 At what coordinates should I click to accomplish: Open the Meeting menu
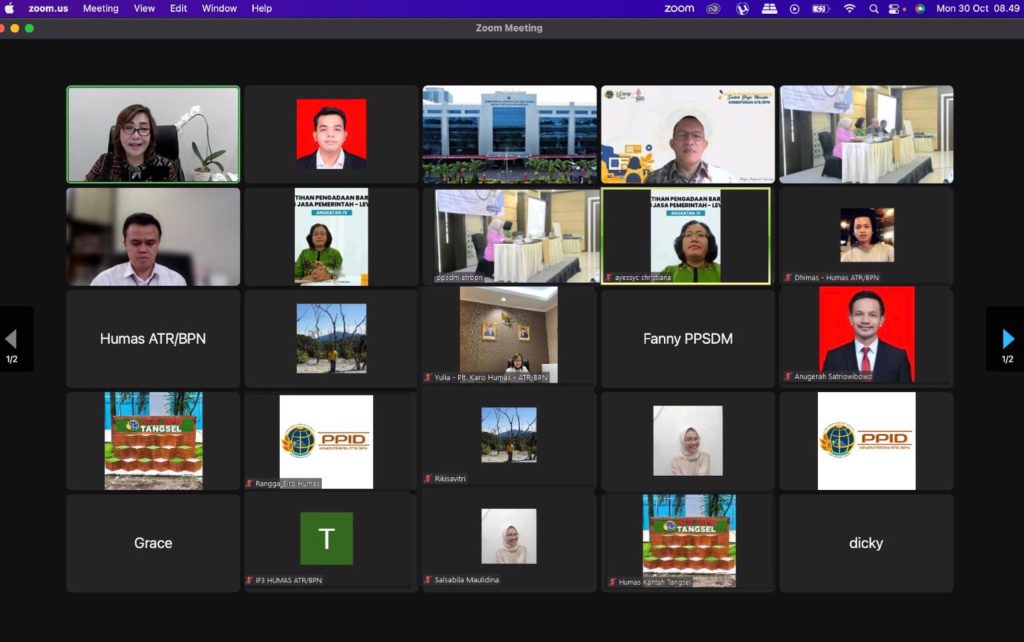point(100,8)
